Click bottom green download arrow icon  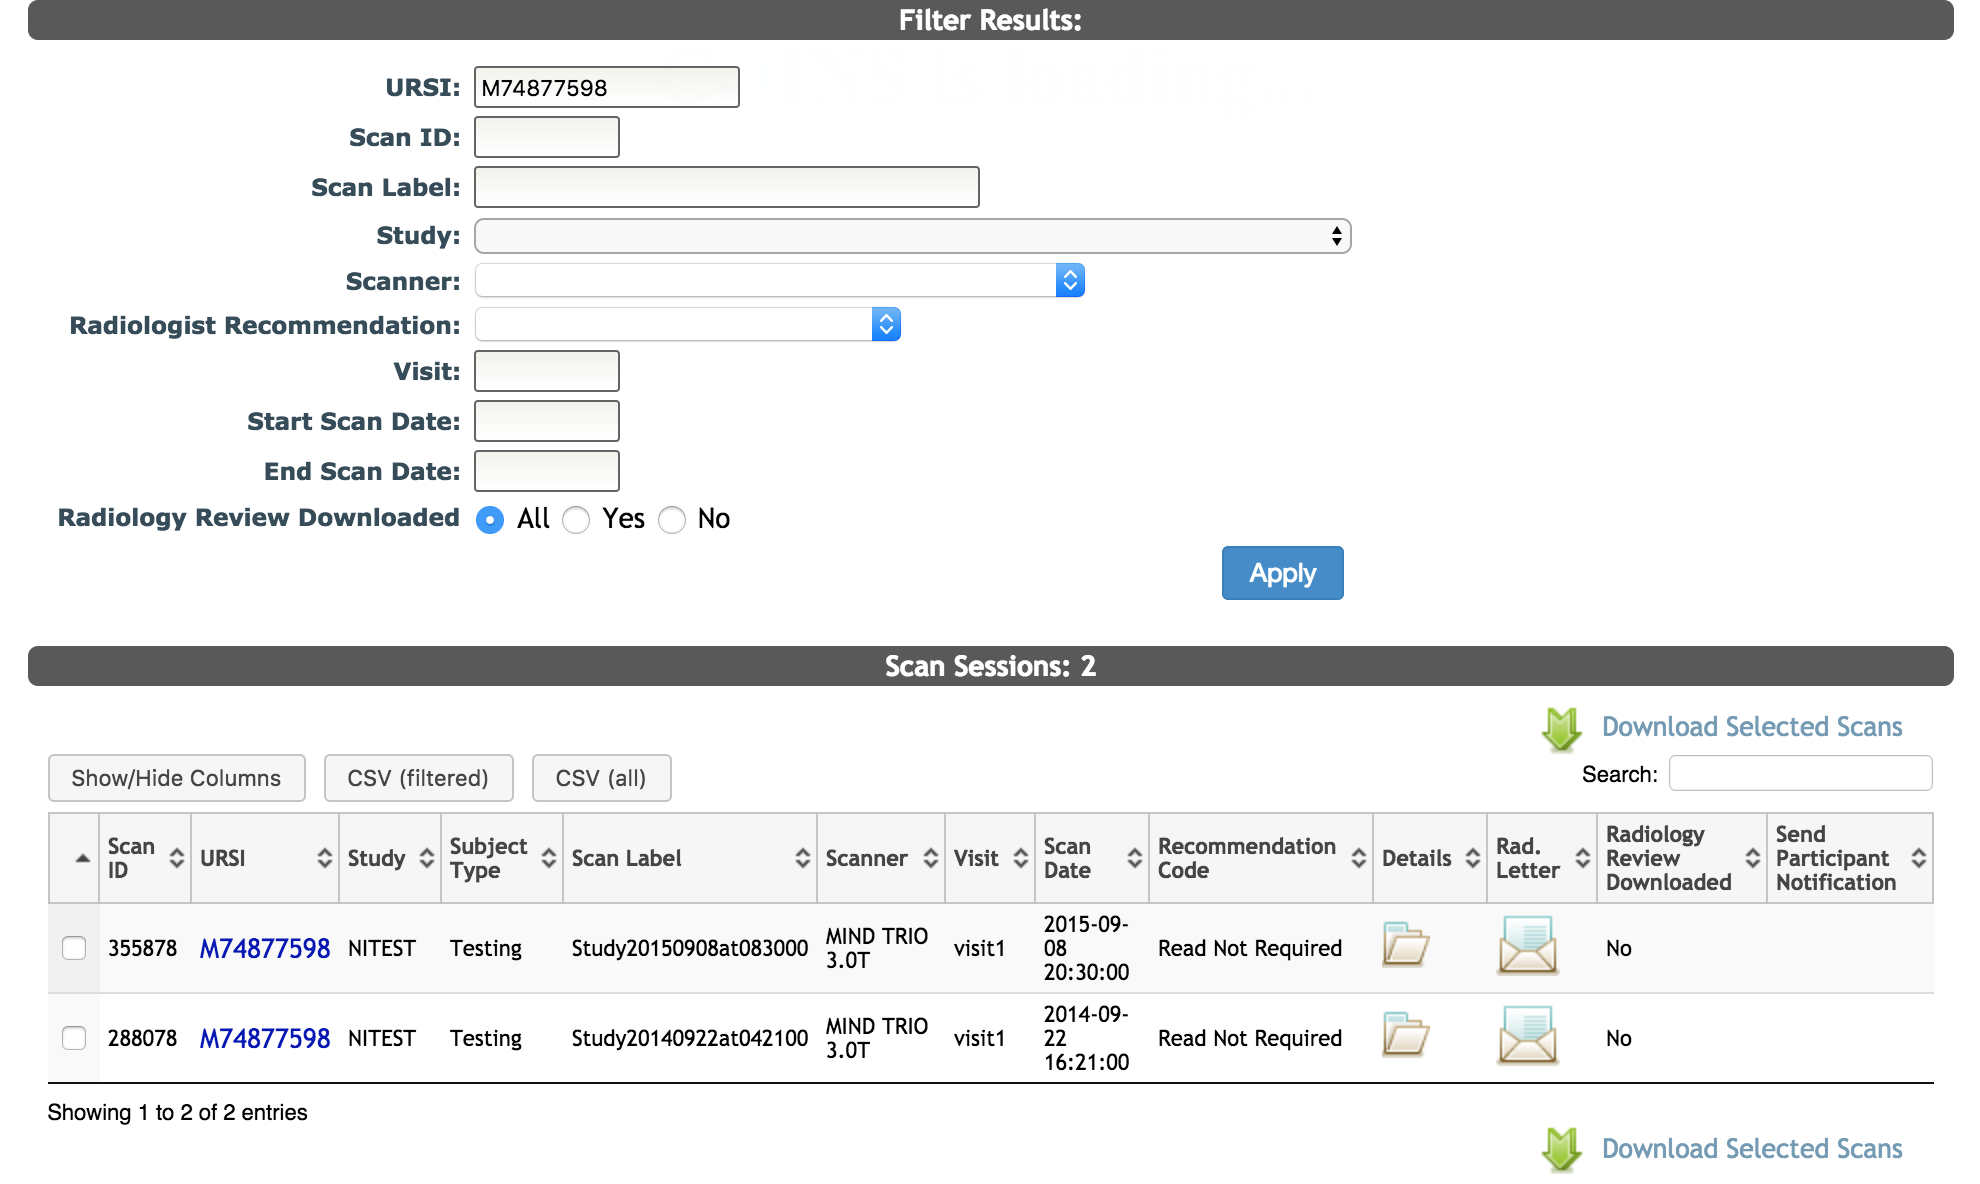pos(1561,1149)
